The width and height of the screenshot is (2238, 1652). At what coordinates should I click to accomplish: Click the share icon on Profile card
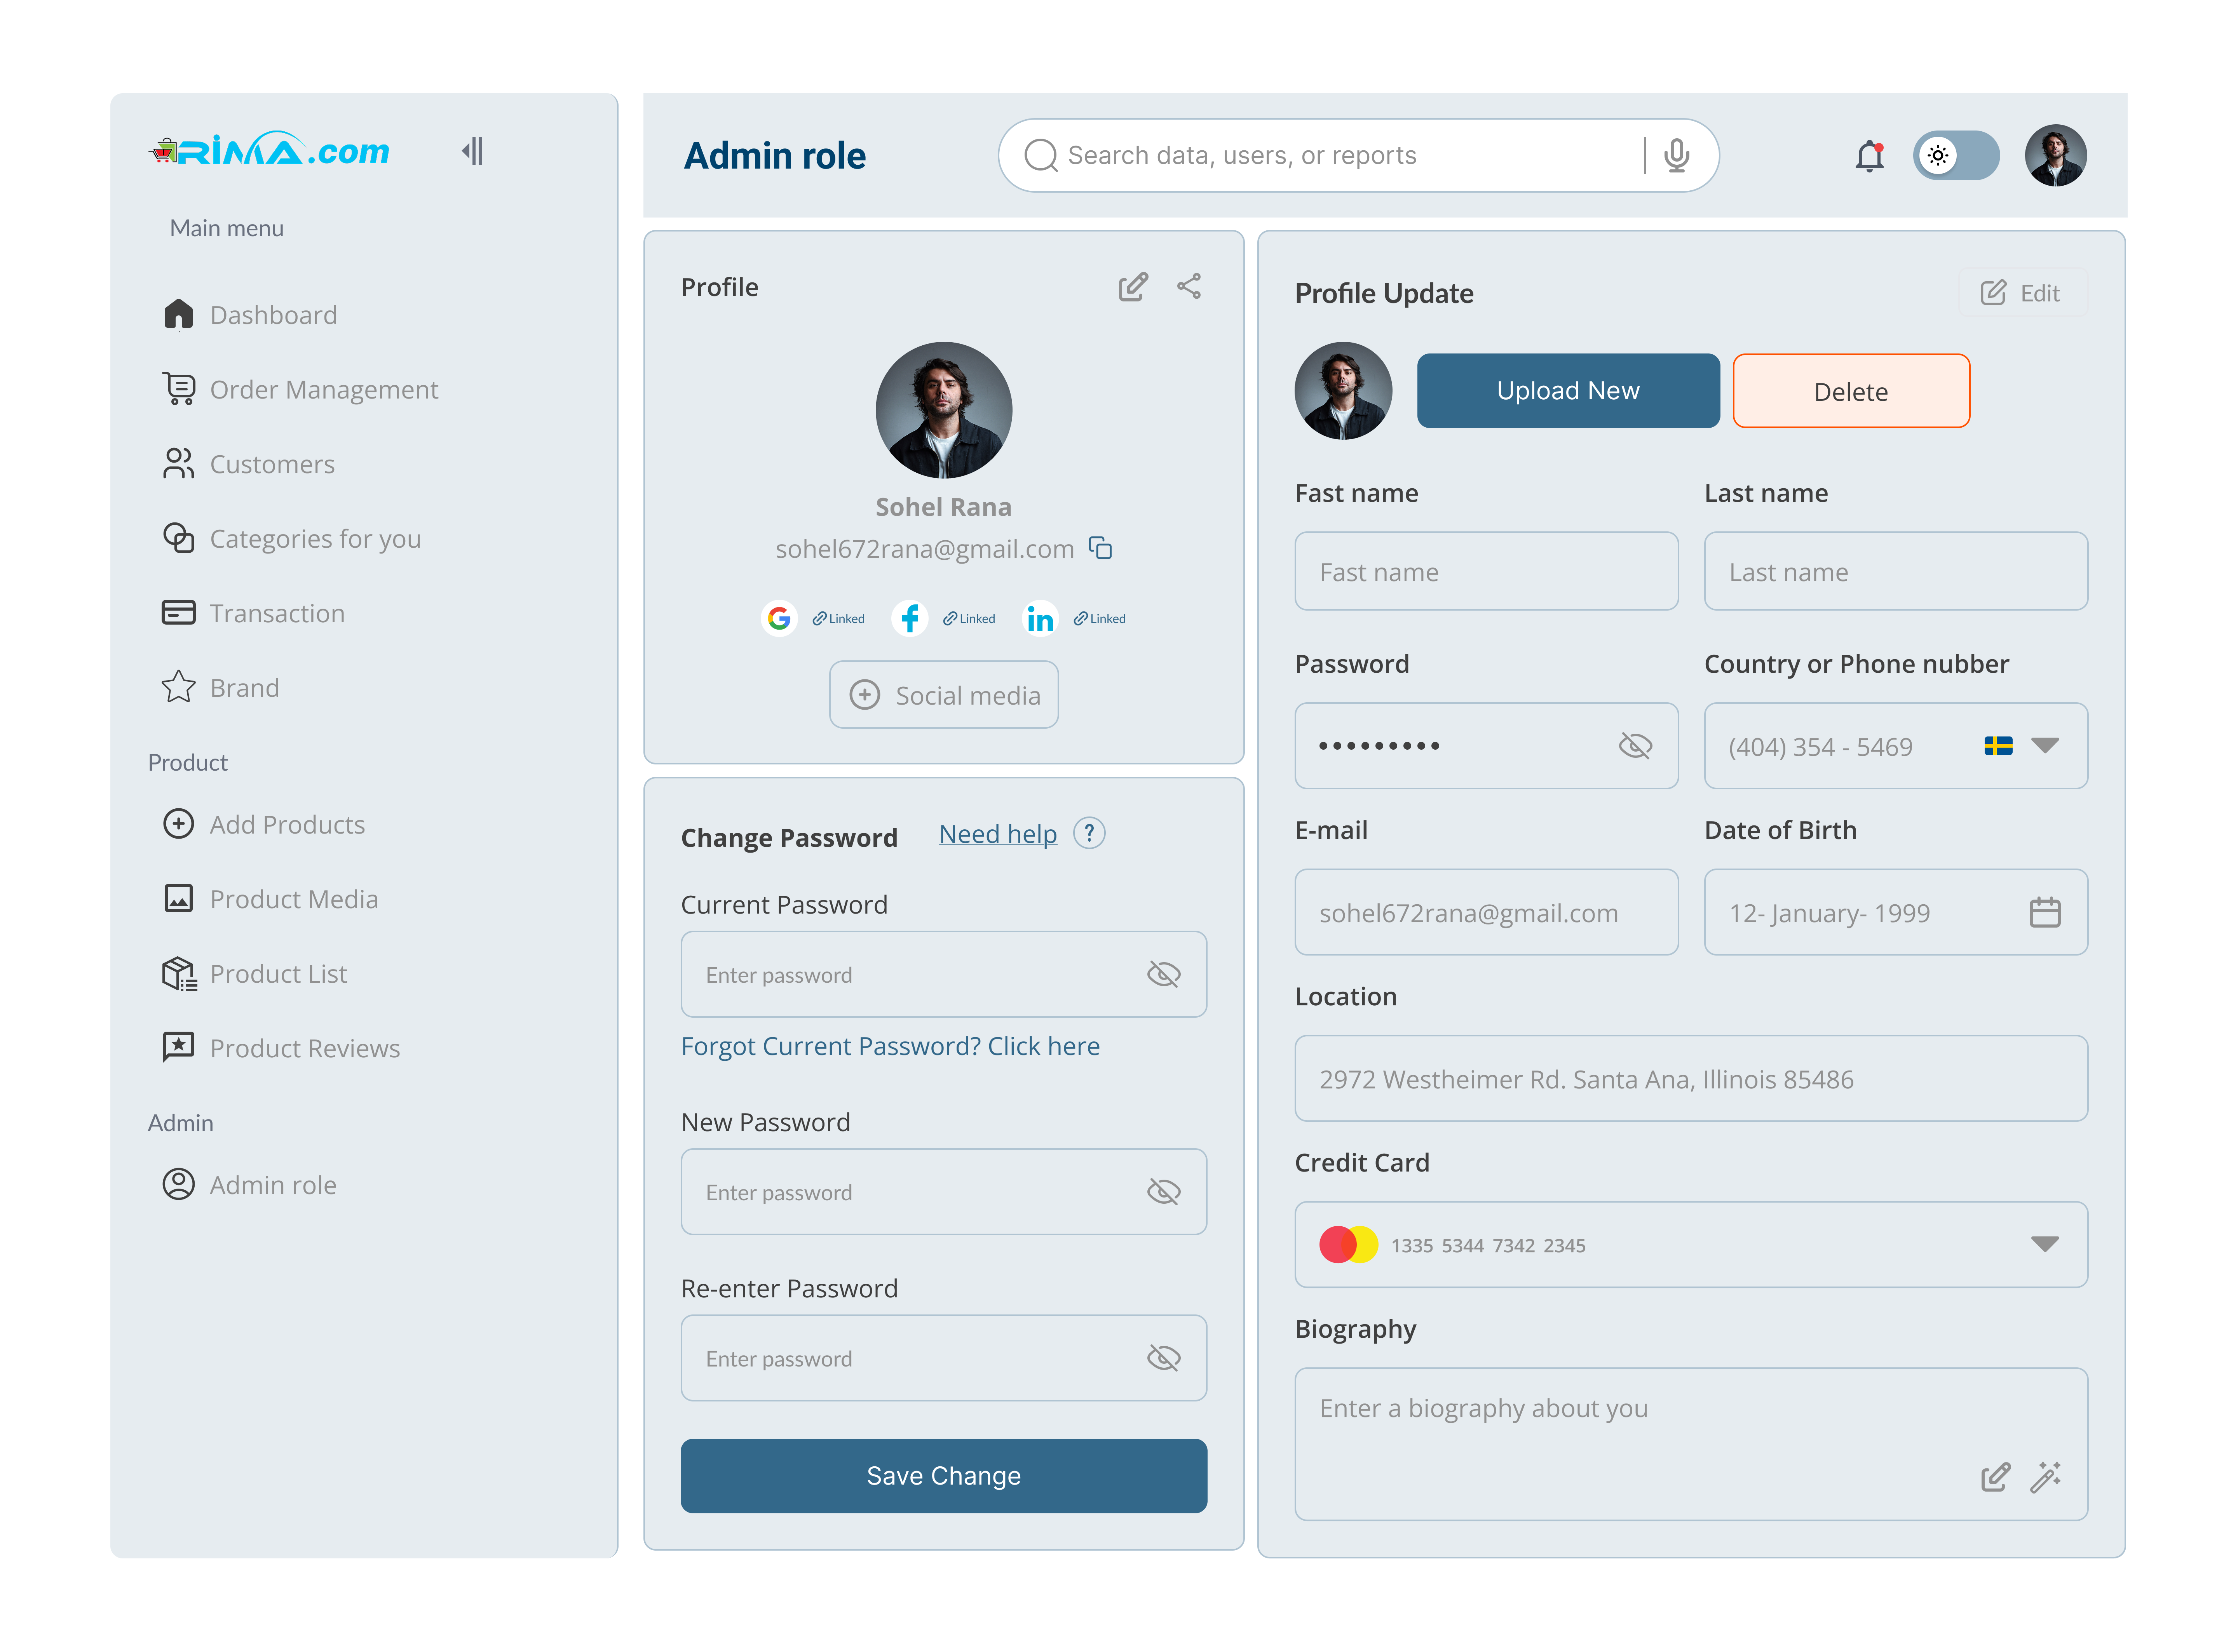(1189, 286)
